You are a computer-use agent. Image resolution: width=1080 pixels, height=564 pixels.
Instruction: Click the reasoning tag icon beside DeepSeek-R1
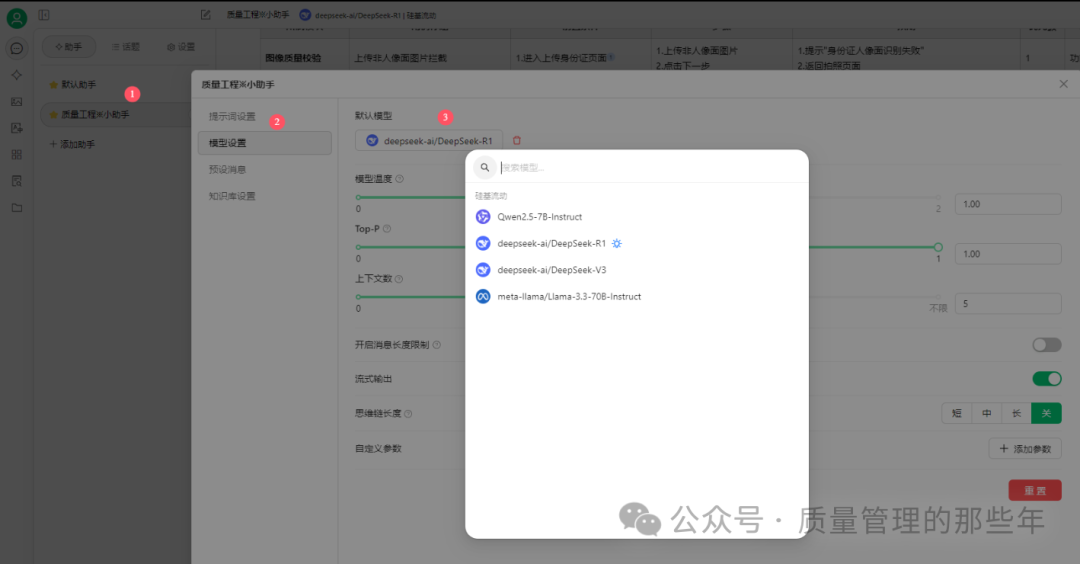(616, 244)
